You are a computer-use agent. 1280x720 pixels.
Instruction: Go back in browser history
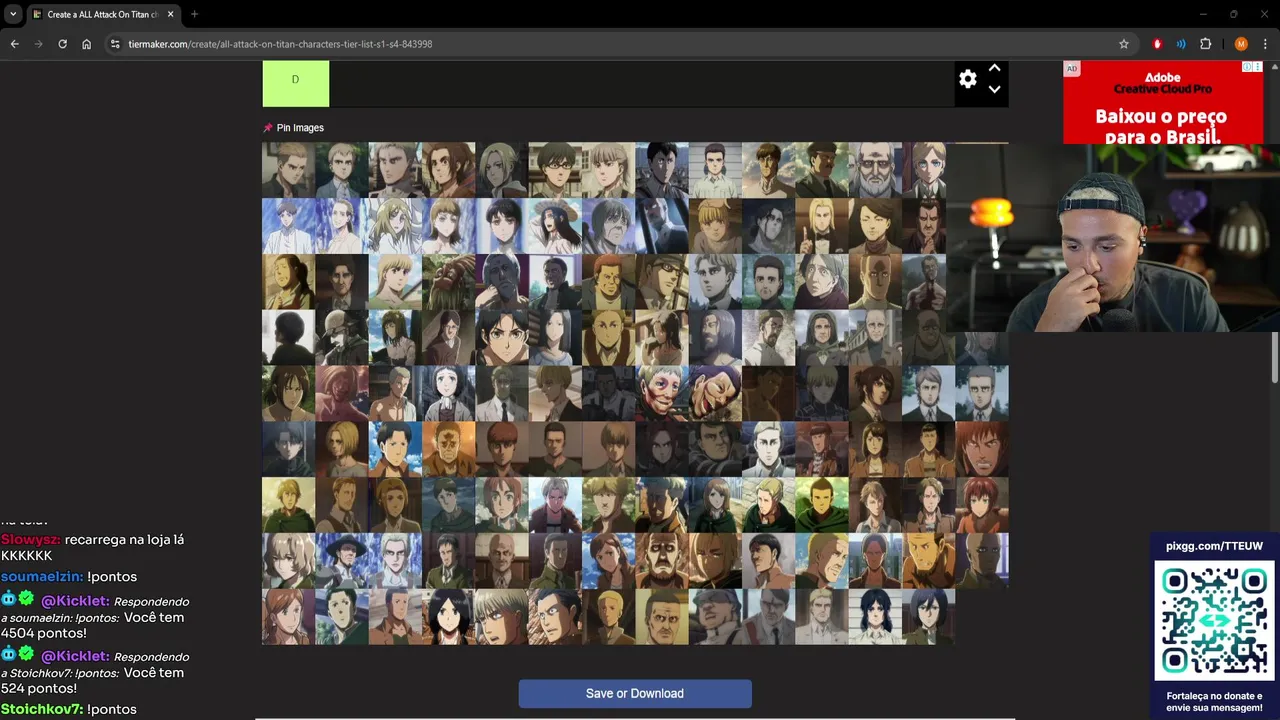click(x=14, y=44)
